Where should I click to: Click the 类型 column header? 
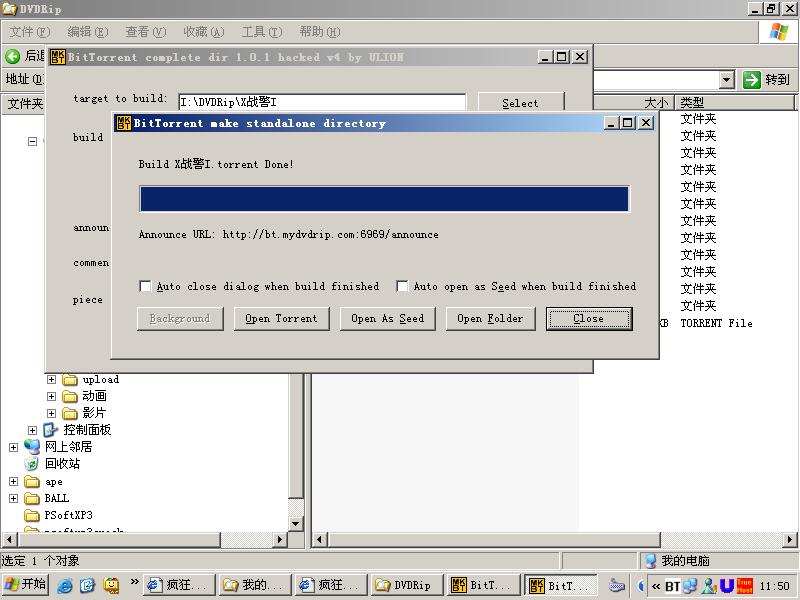(x=734, y=103)
